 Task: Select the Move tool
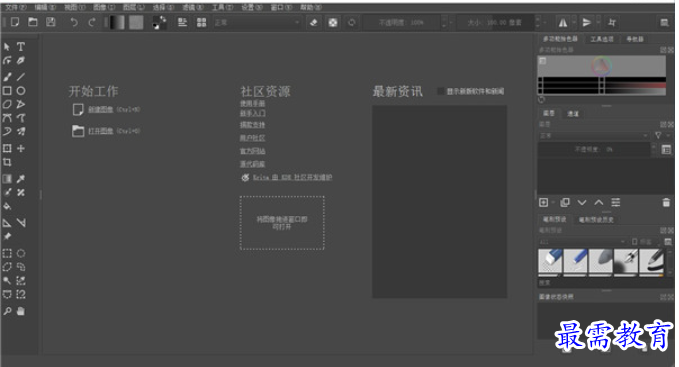(x=20, y=148)
